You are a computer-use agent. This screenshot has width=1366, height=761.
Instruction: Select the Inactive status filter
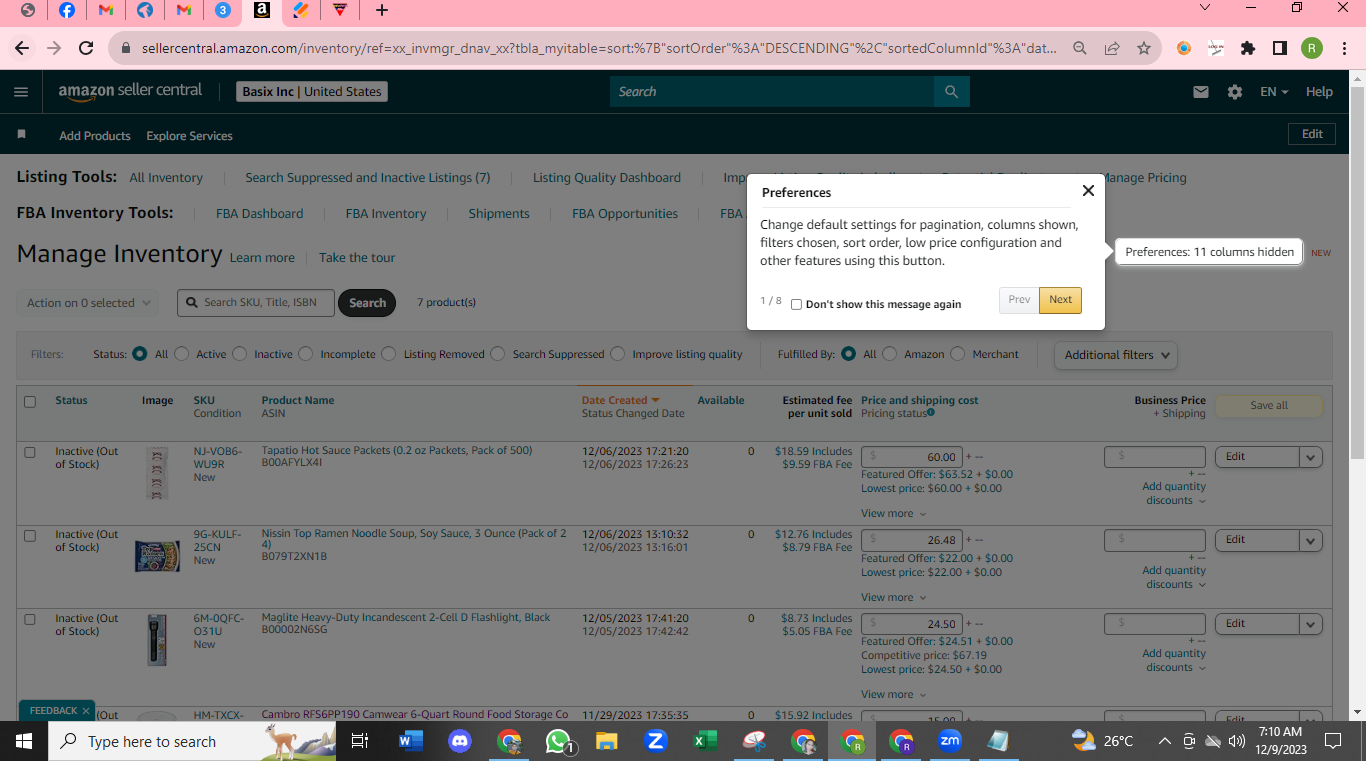240,354
